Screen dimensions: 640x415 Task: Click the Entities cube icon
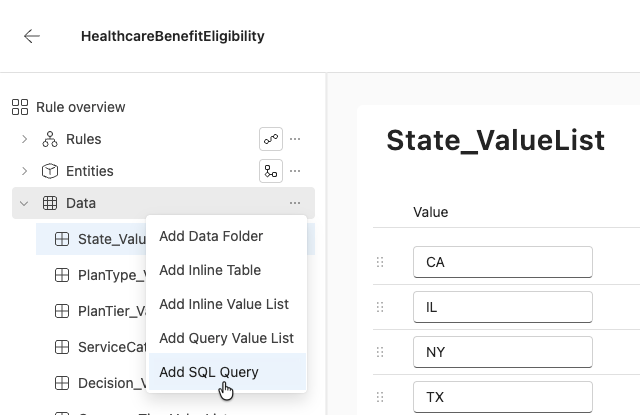click(x=50, y=171)
